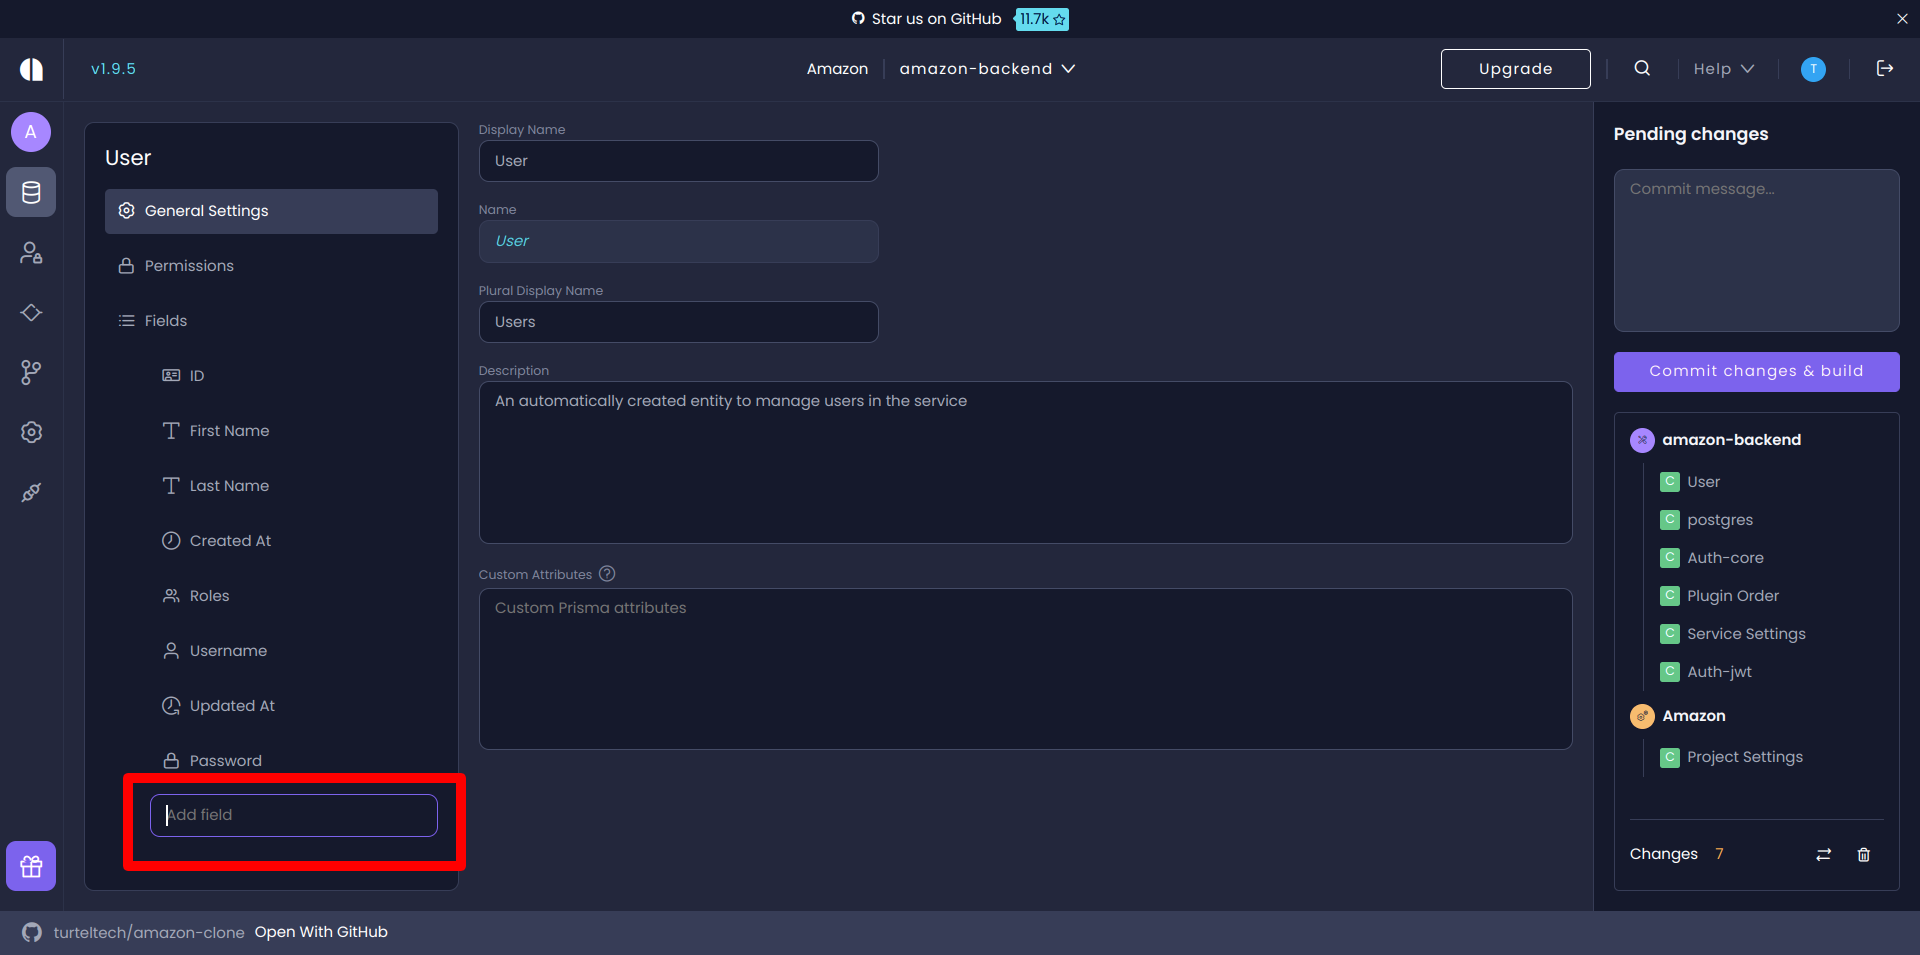Select the Roles sidebar icon
1920x955 pixels.
tap(30, 252)
